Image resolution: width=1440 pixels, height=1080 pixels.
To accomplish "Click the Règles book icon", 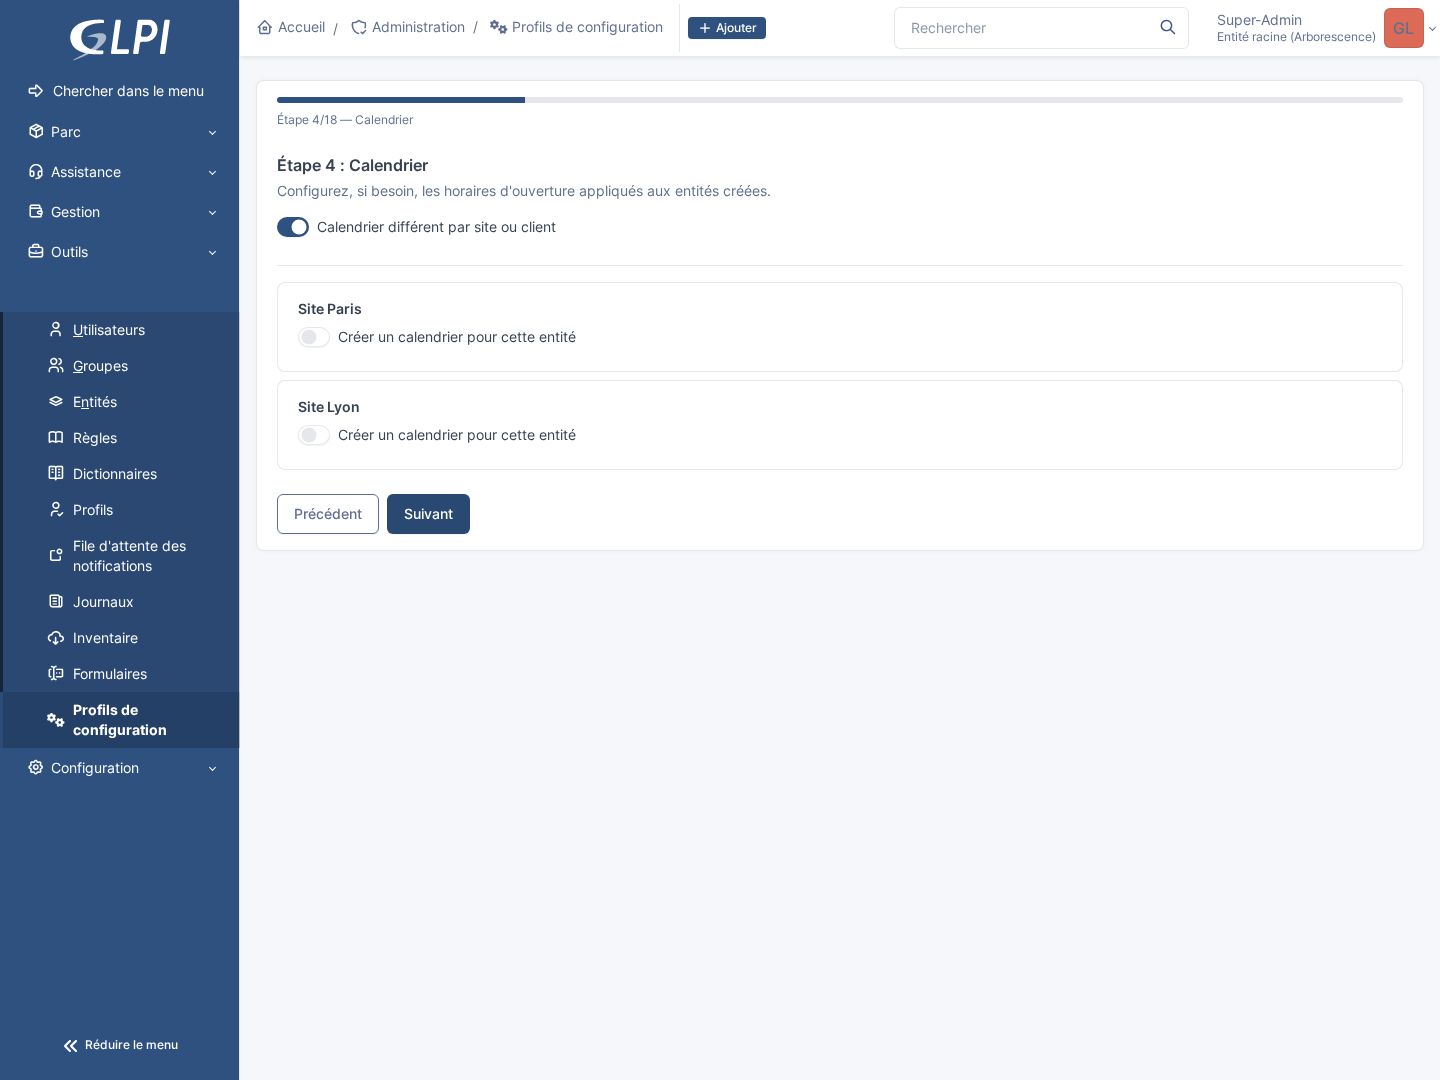I will coord(56,438).
